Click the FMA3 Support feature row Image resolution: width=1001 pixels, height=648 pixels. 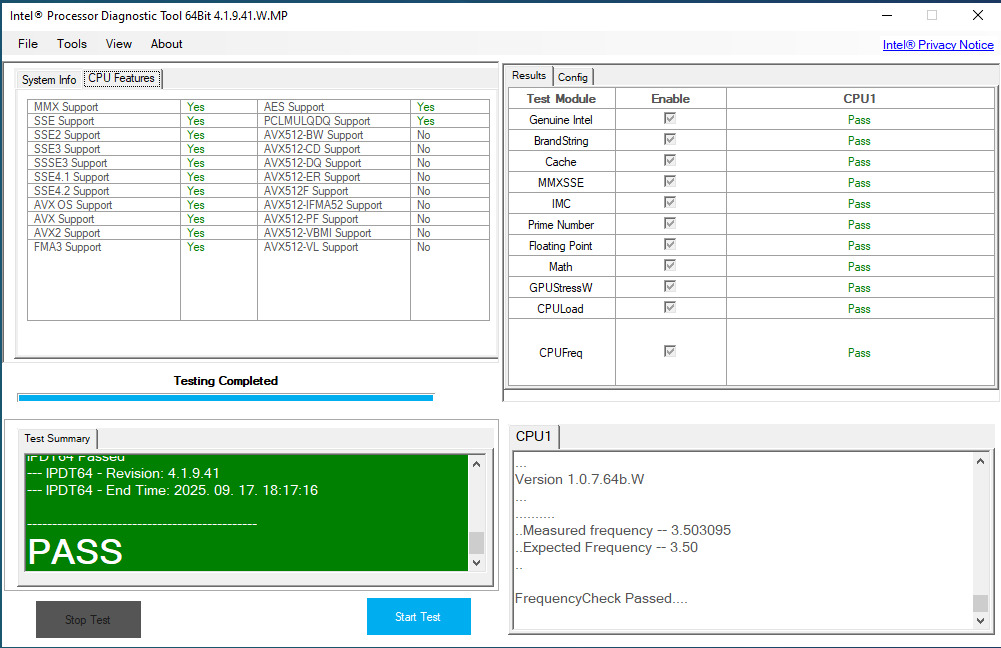142,247
